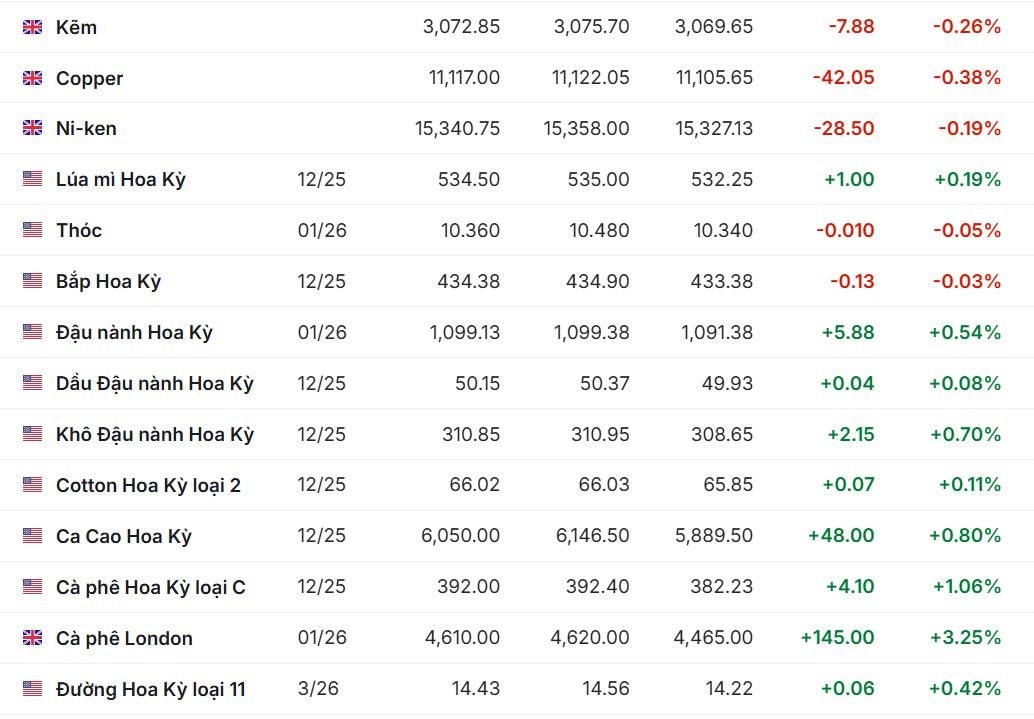
Task: Click the UK flag next to Copper
Action: point(33,78)
